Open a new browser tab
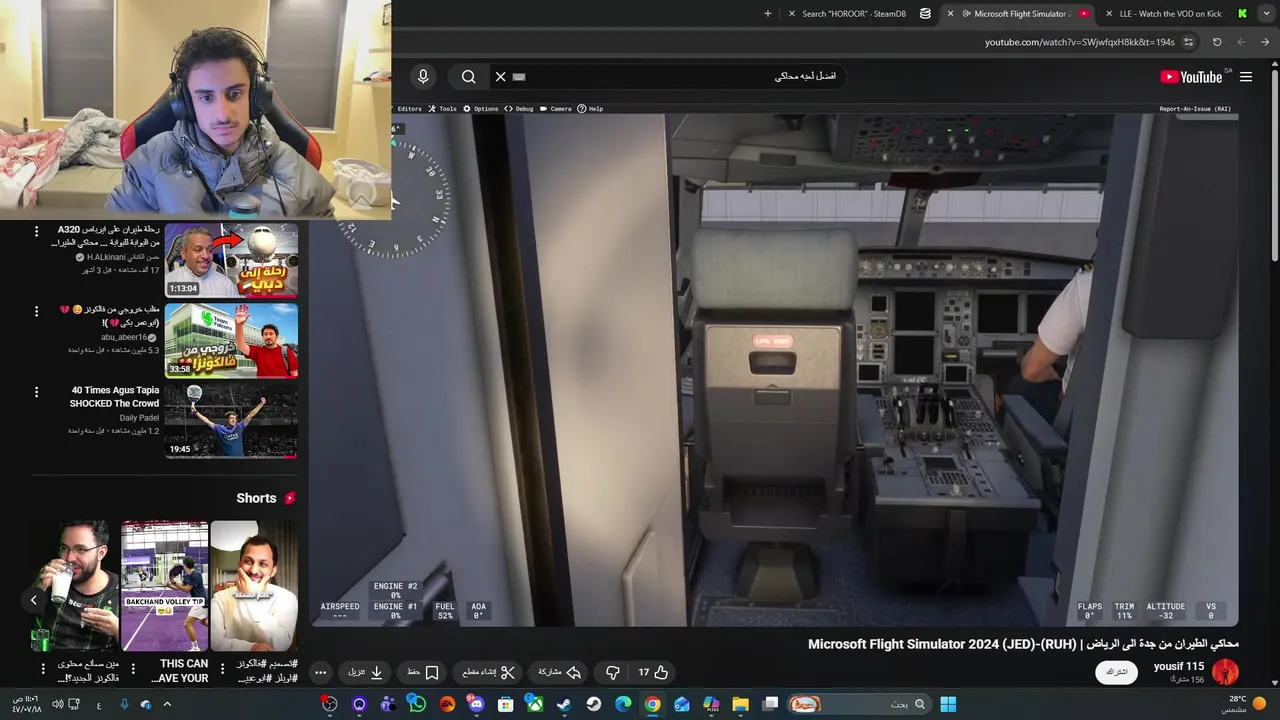 click(768, 14)
